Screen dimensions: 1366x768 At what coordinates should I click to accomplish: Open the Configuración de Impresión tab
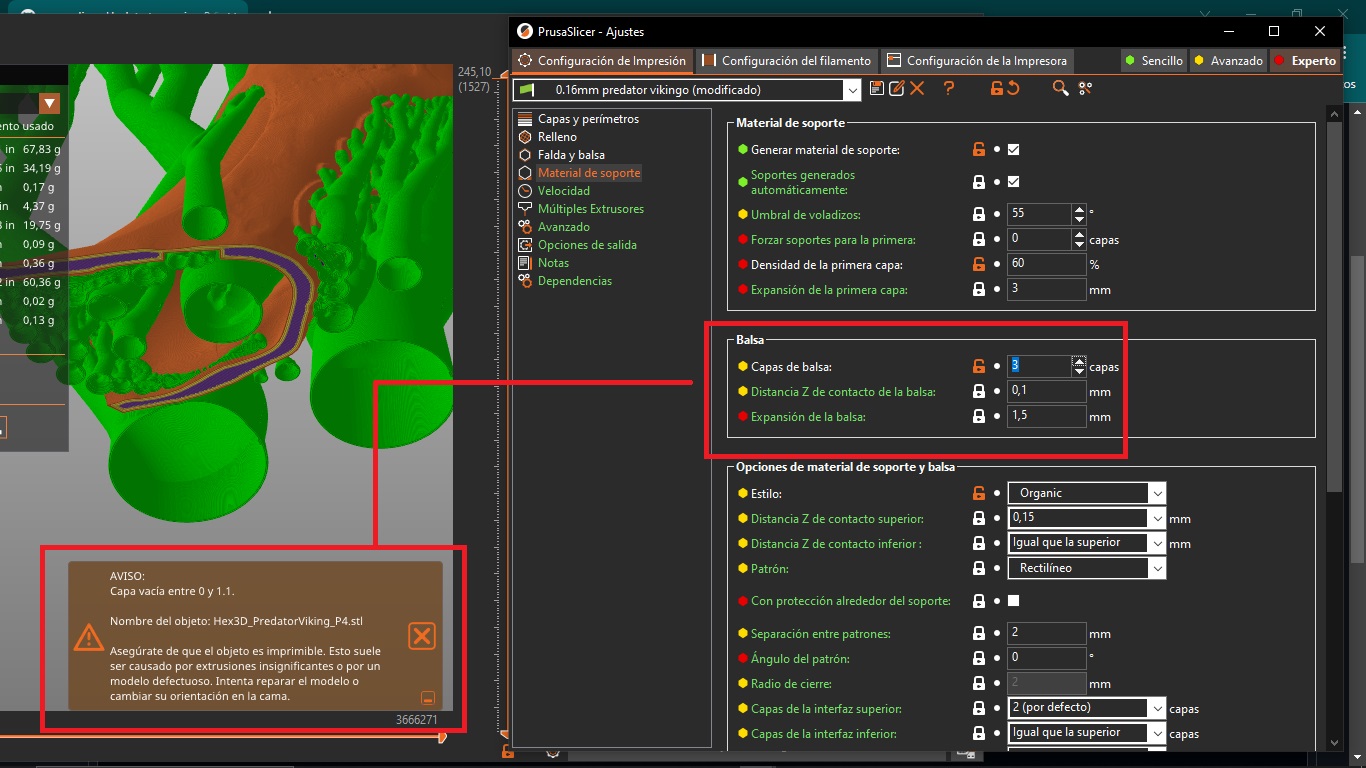click(602, 61)
